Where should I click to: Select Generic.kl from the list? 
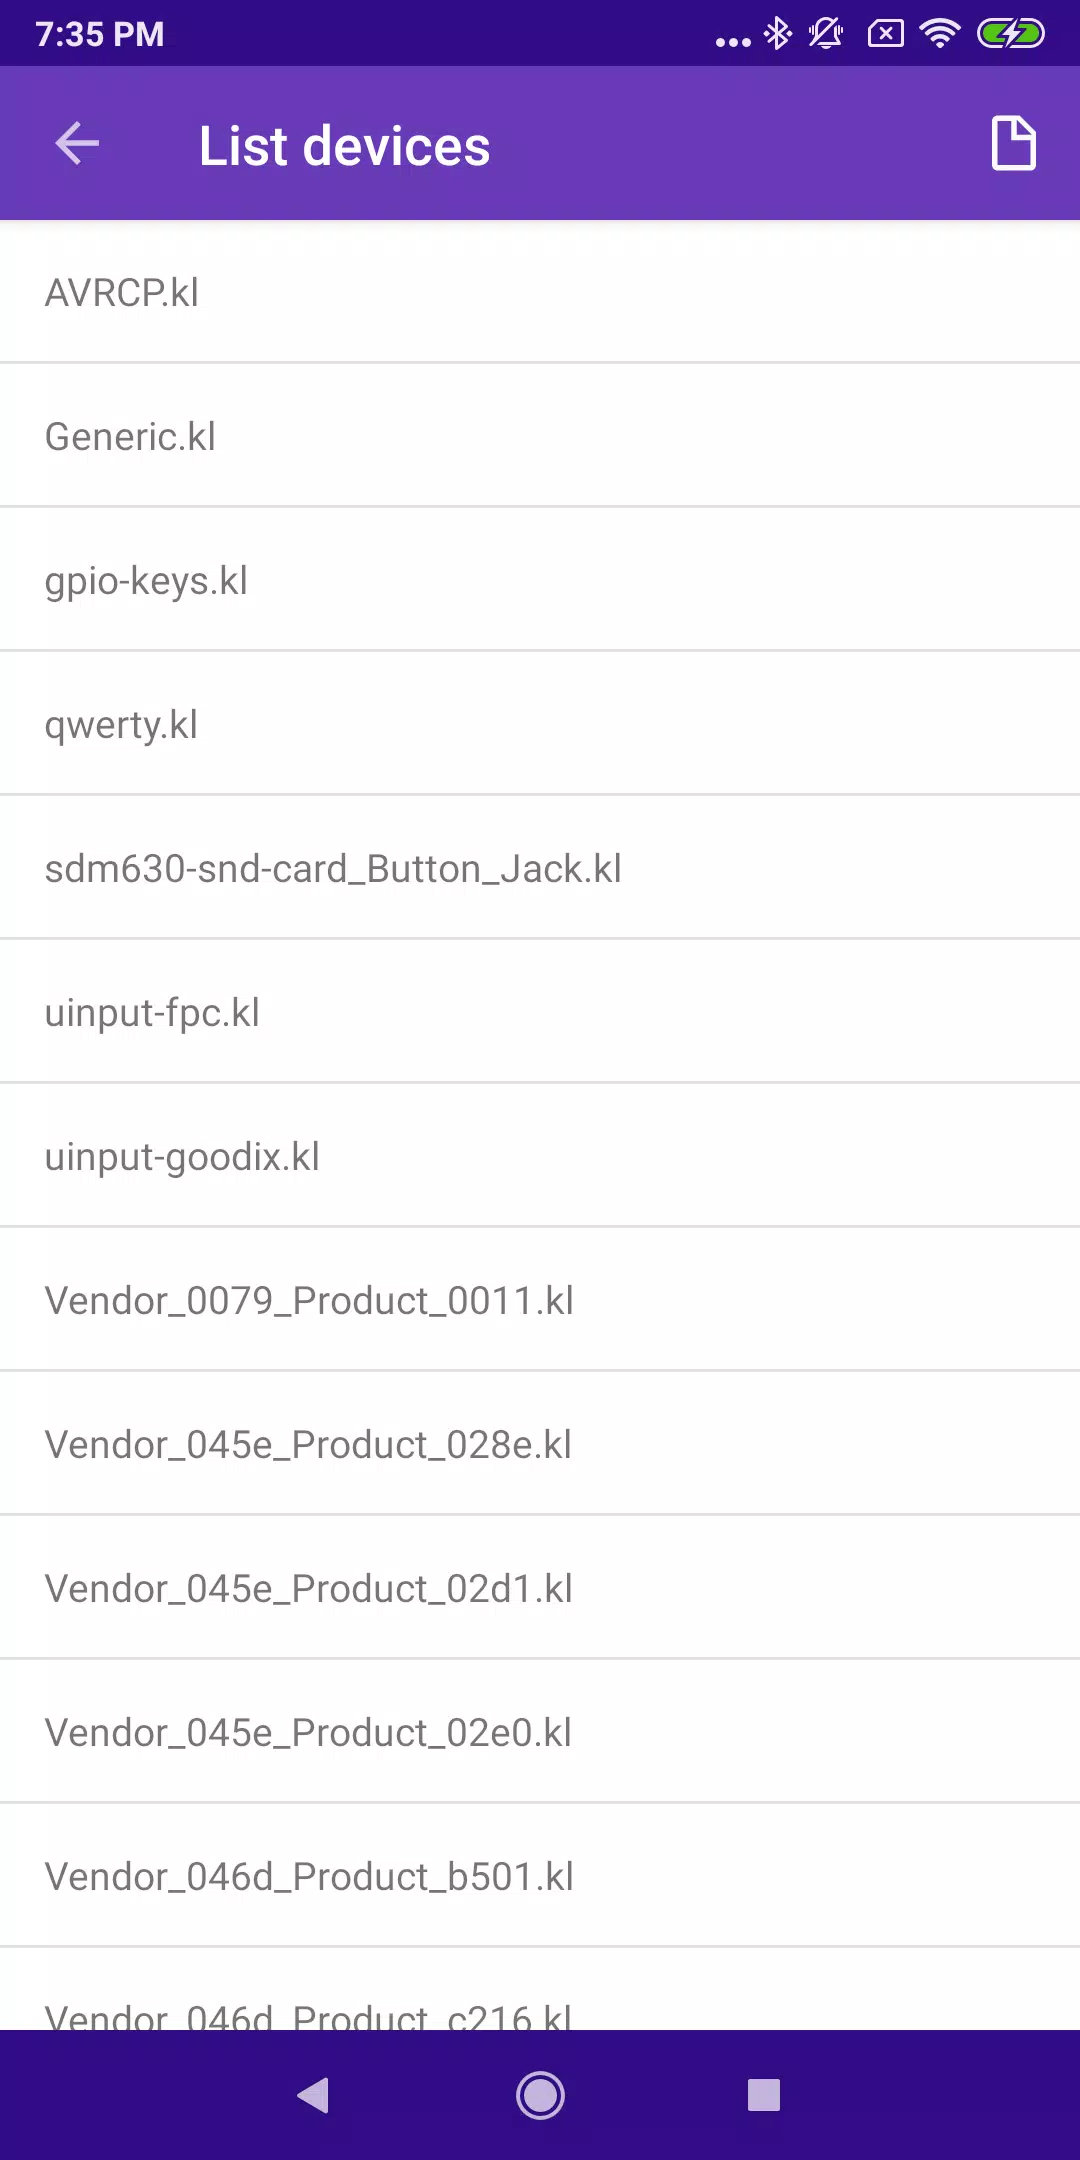click(x=540, y=436)
